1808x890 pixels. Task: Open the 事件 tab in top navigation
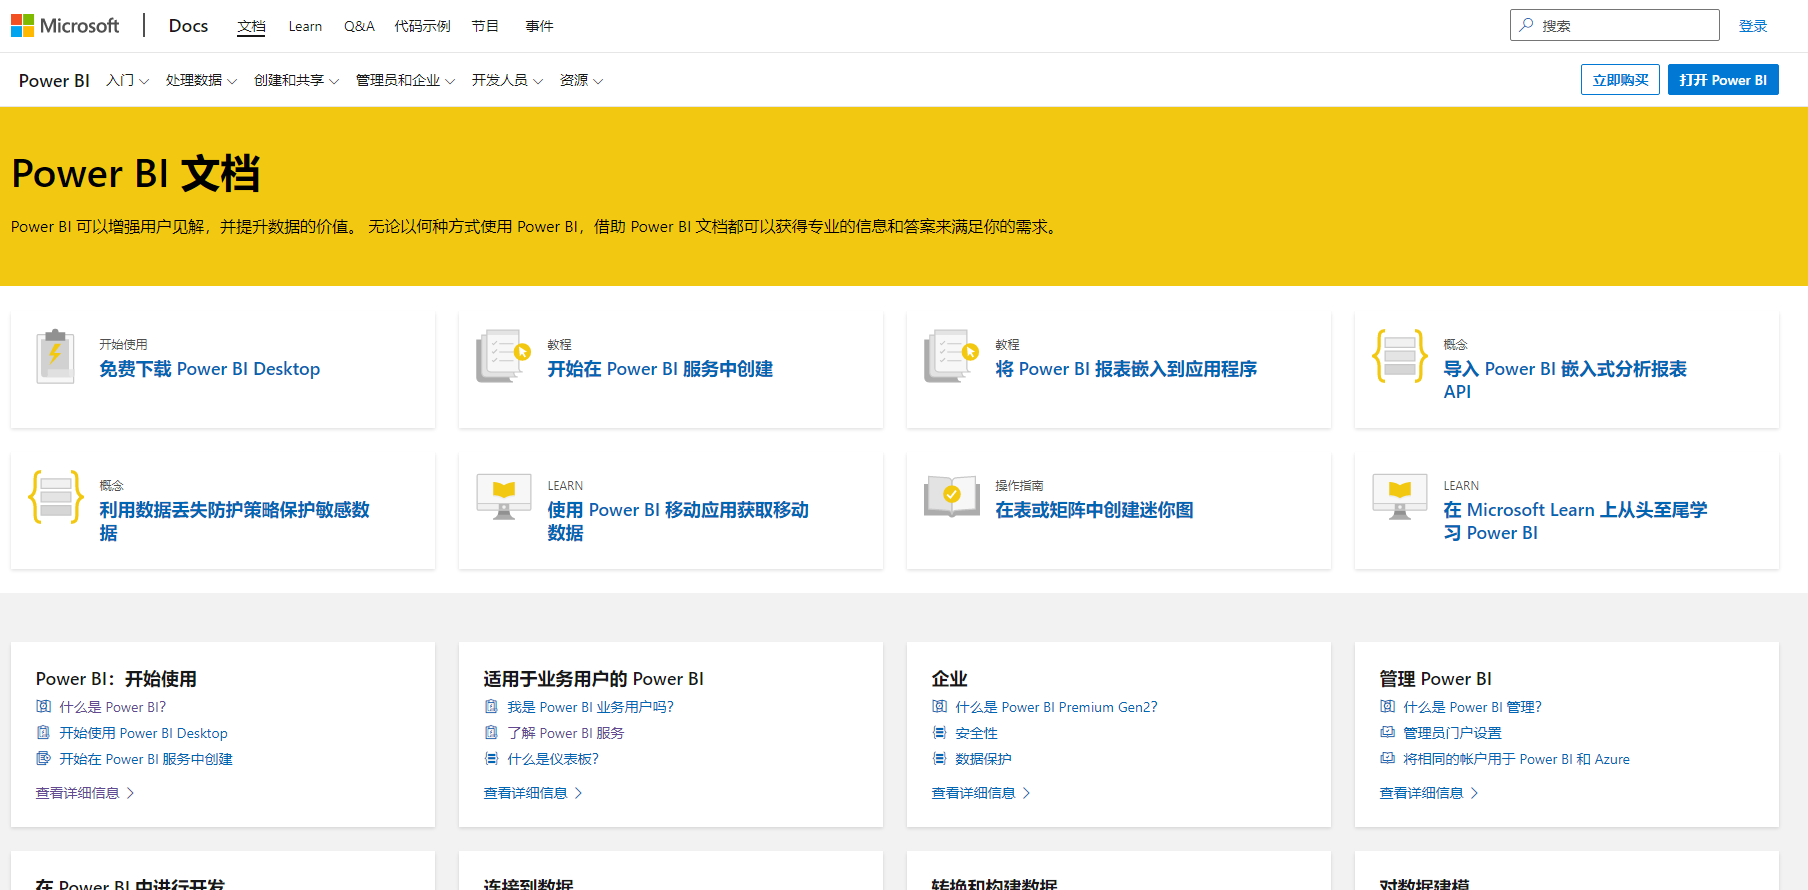pos(539,26)
